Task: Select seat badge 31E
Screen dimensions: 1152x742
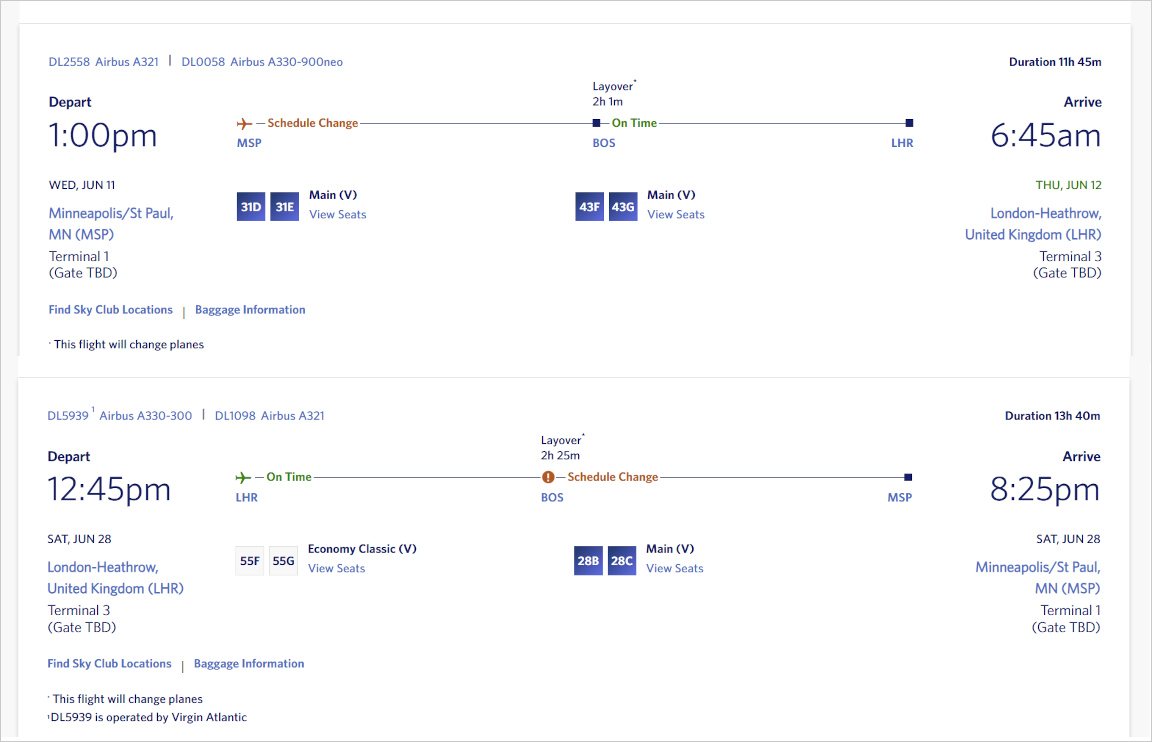Action: (x=285, y=206)
